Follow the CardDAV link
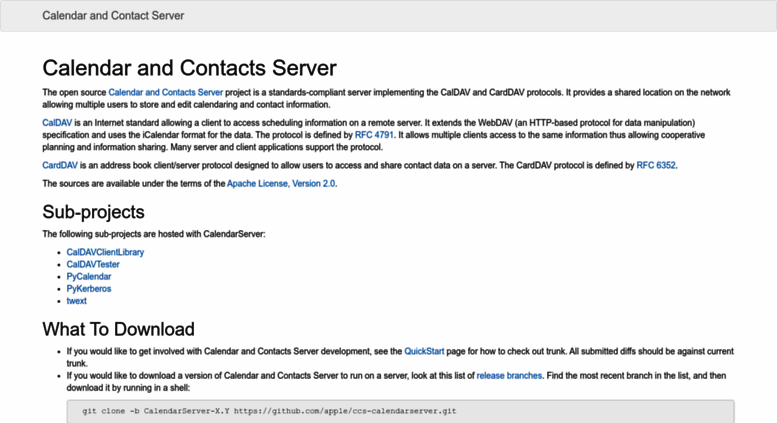The height and width of the screenshot is (423, 777). [x=60, y=165]
